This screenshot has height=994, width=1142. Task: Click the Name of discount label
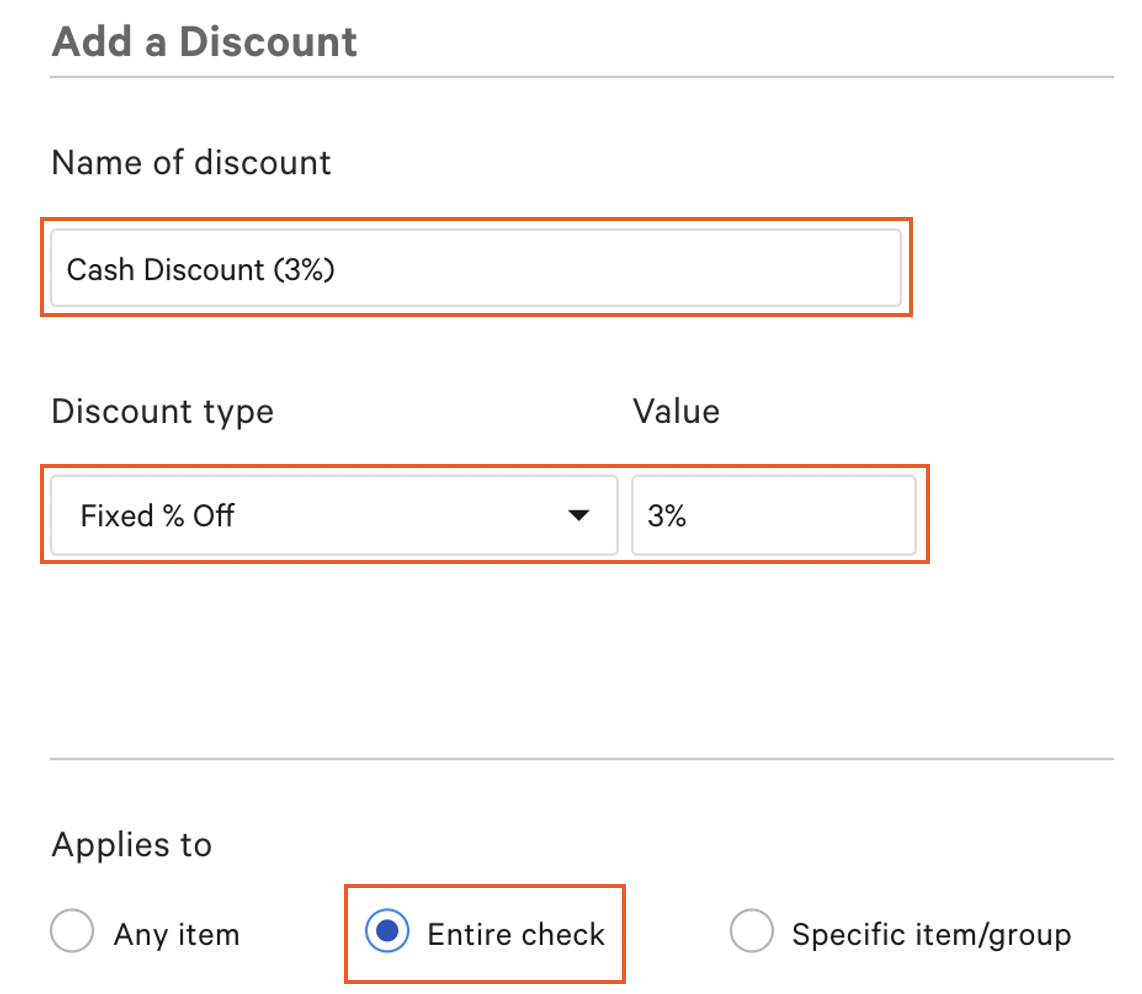click(x=191, y=162)
